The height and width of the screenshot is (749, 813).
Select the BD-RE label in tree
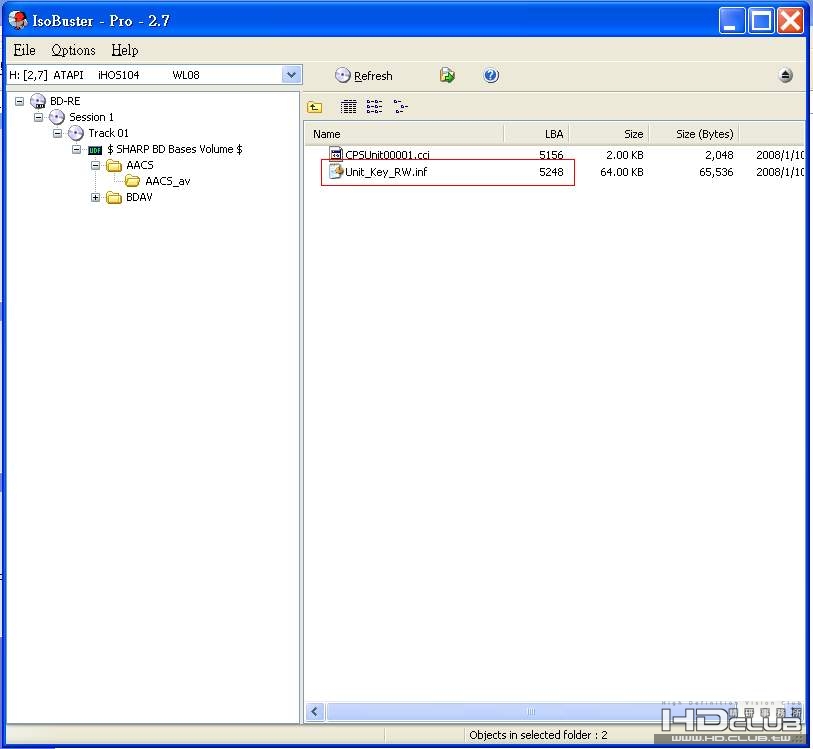65,101
